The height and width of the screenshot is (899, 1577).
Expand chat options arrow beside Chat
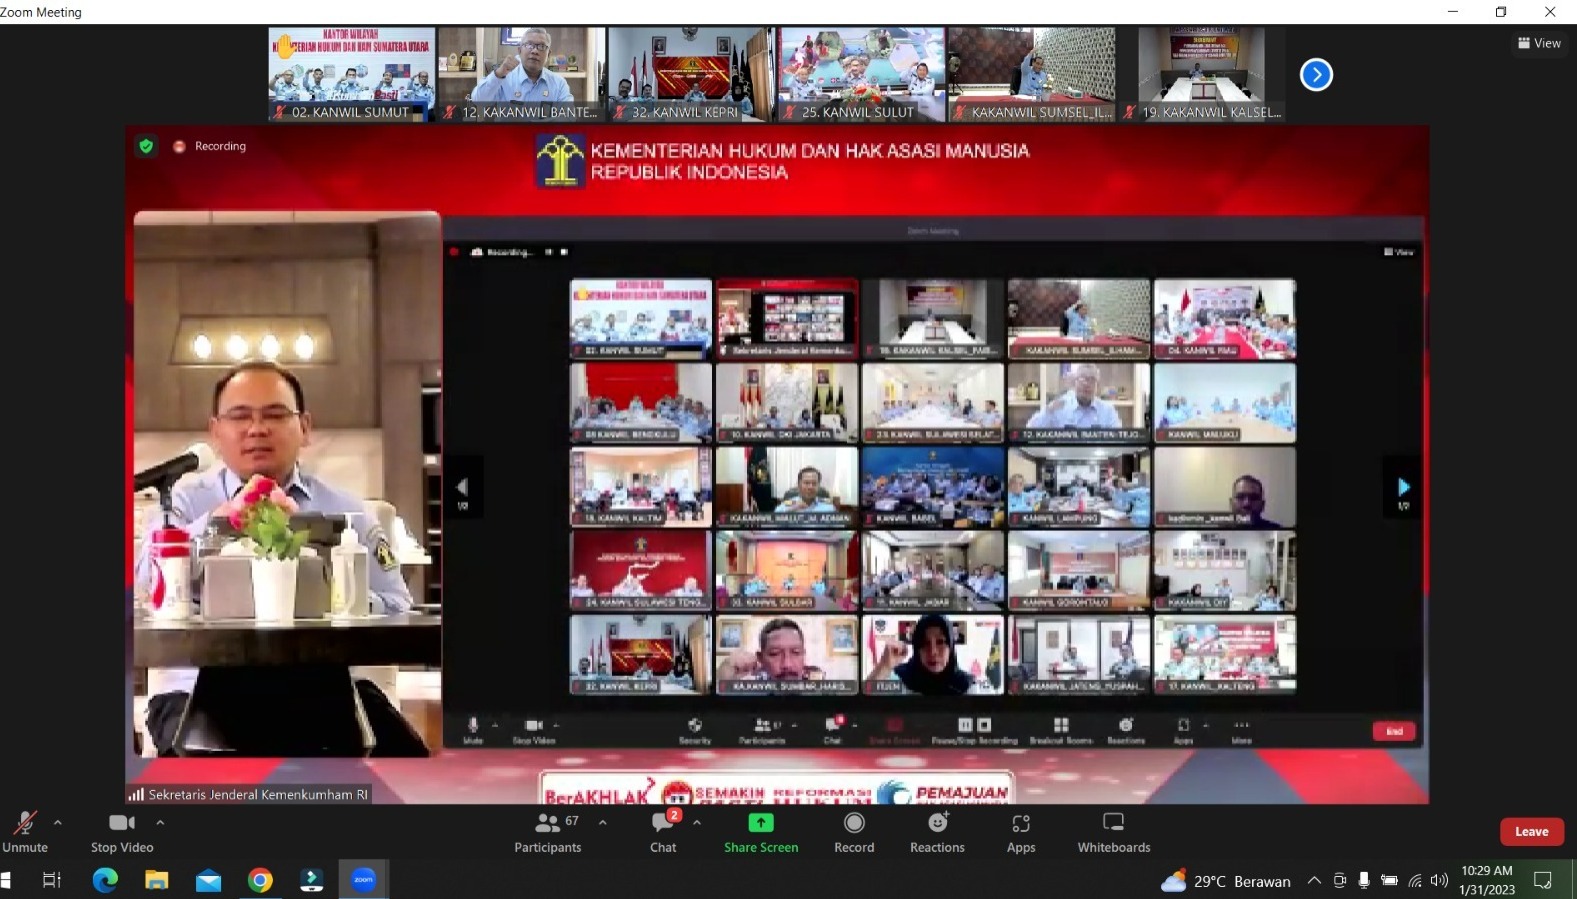coord(697,822)
